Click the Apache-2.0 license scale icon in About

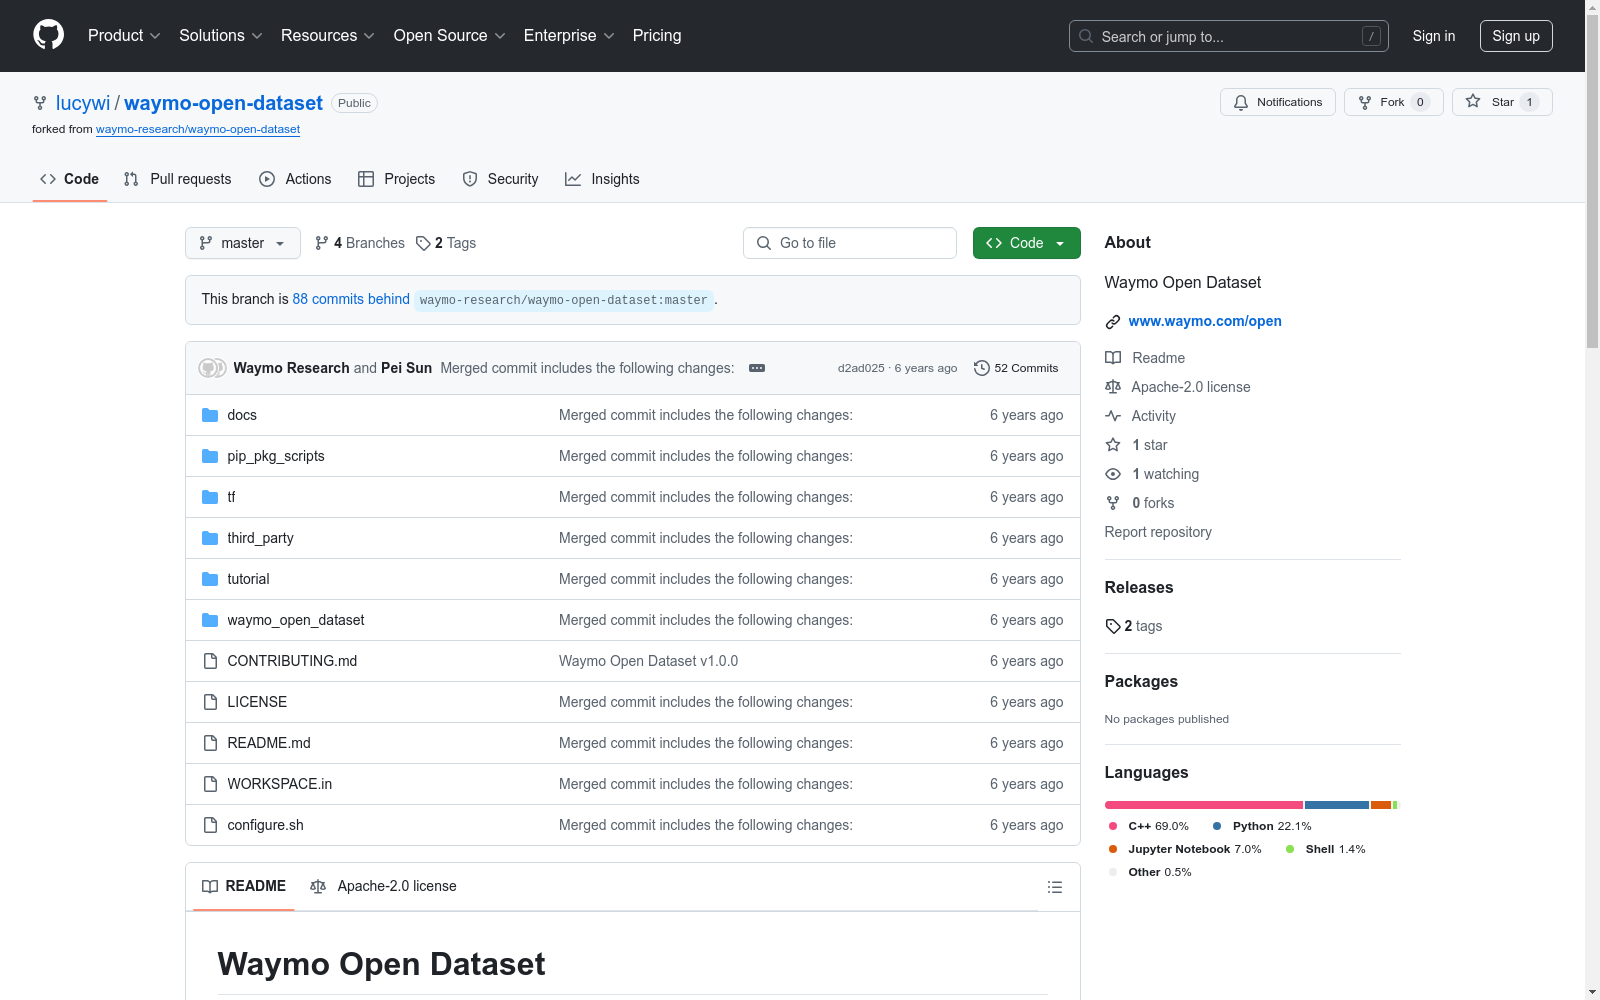click(1113, 387)
